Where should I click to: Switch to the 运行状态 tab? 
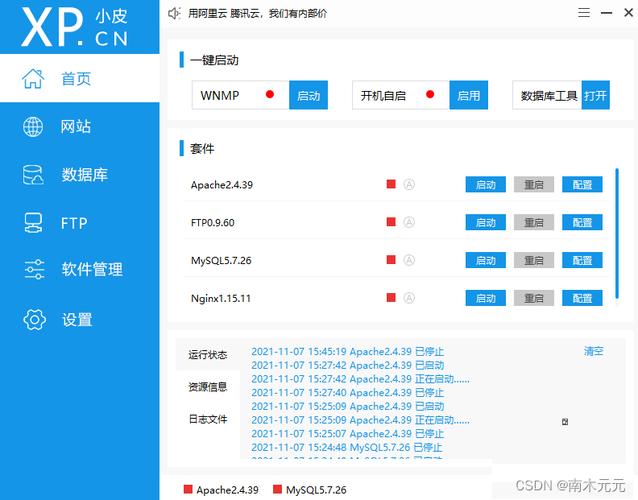(208, 354)
